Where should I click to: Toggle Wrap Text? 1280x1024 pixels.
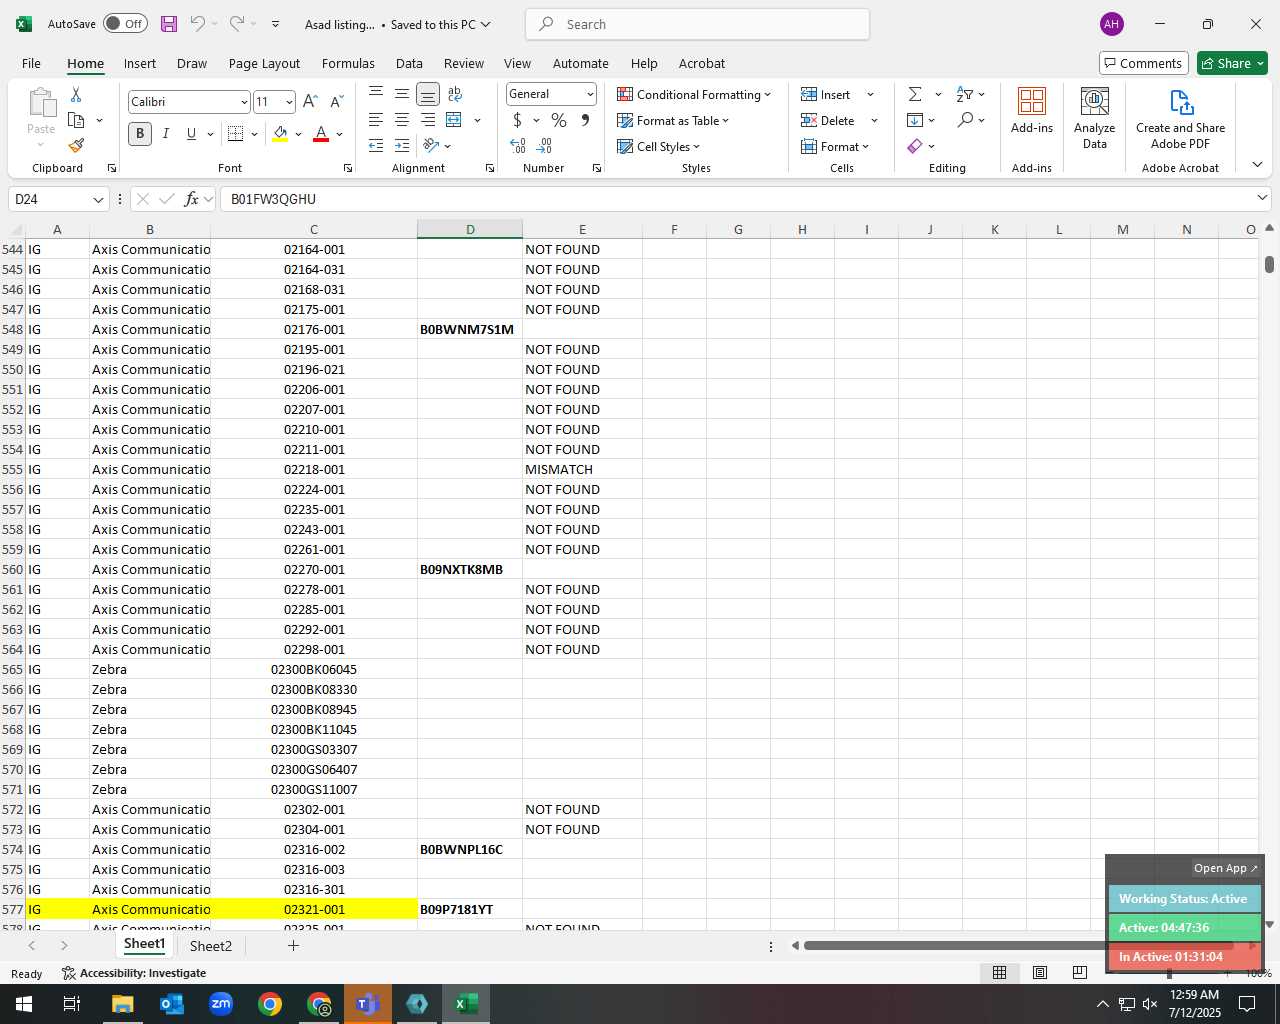pyautogui.click(x=455, y=94)
